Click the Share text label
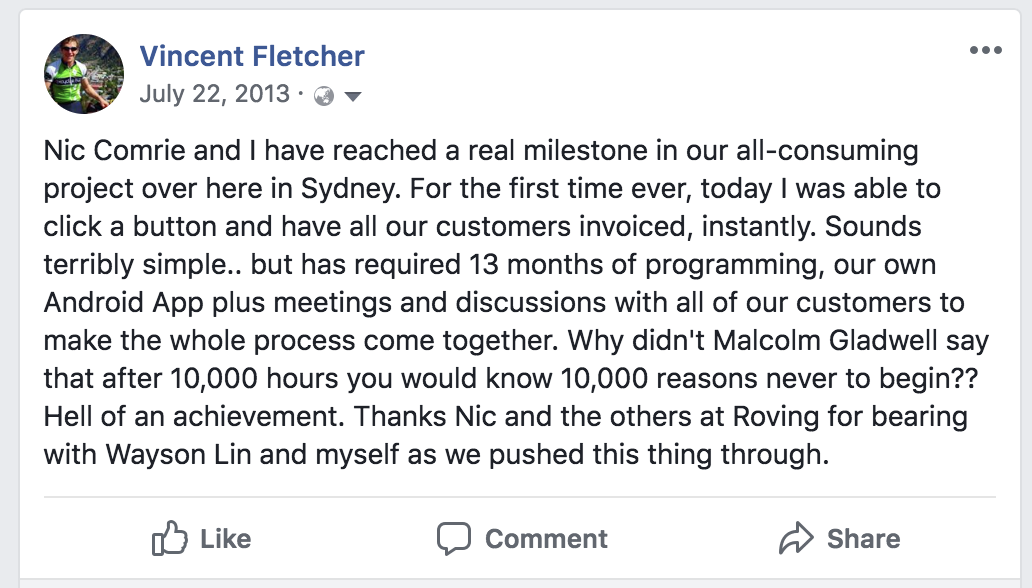This screenshot has width=1032, height=588. (x=864, y=539)
